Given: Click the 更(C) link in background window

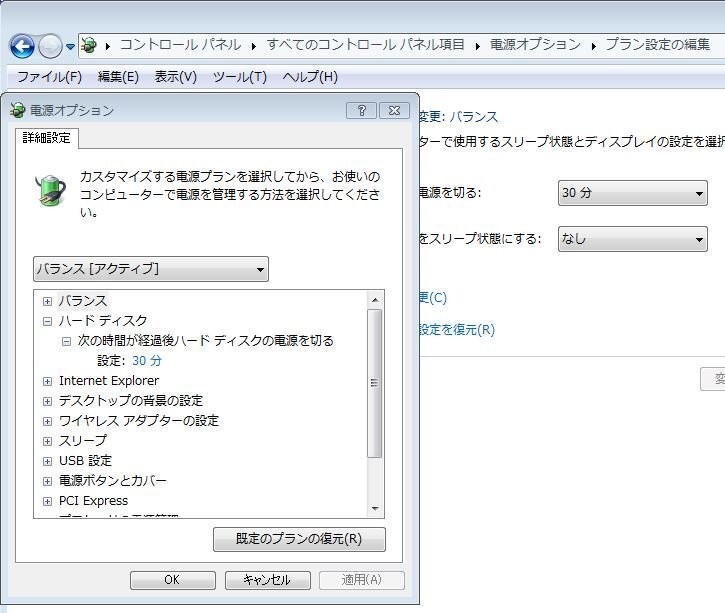Looking at the screenshot, I should [x=433, y=298].
